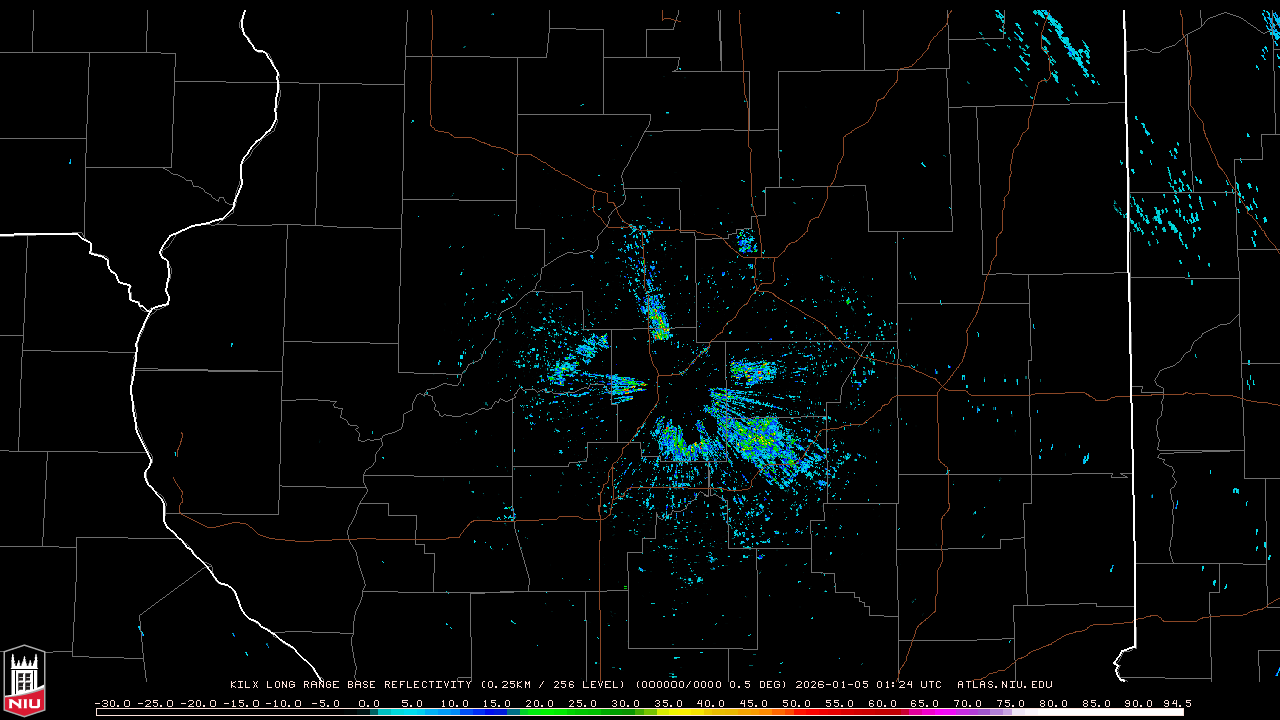
Task: Click the 94.5 label ending the reflectivity scale
Action: coord(1176,703)
